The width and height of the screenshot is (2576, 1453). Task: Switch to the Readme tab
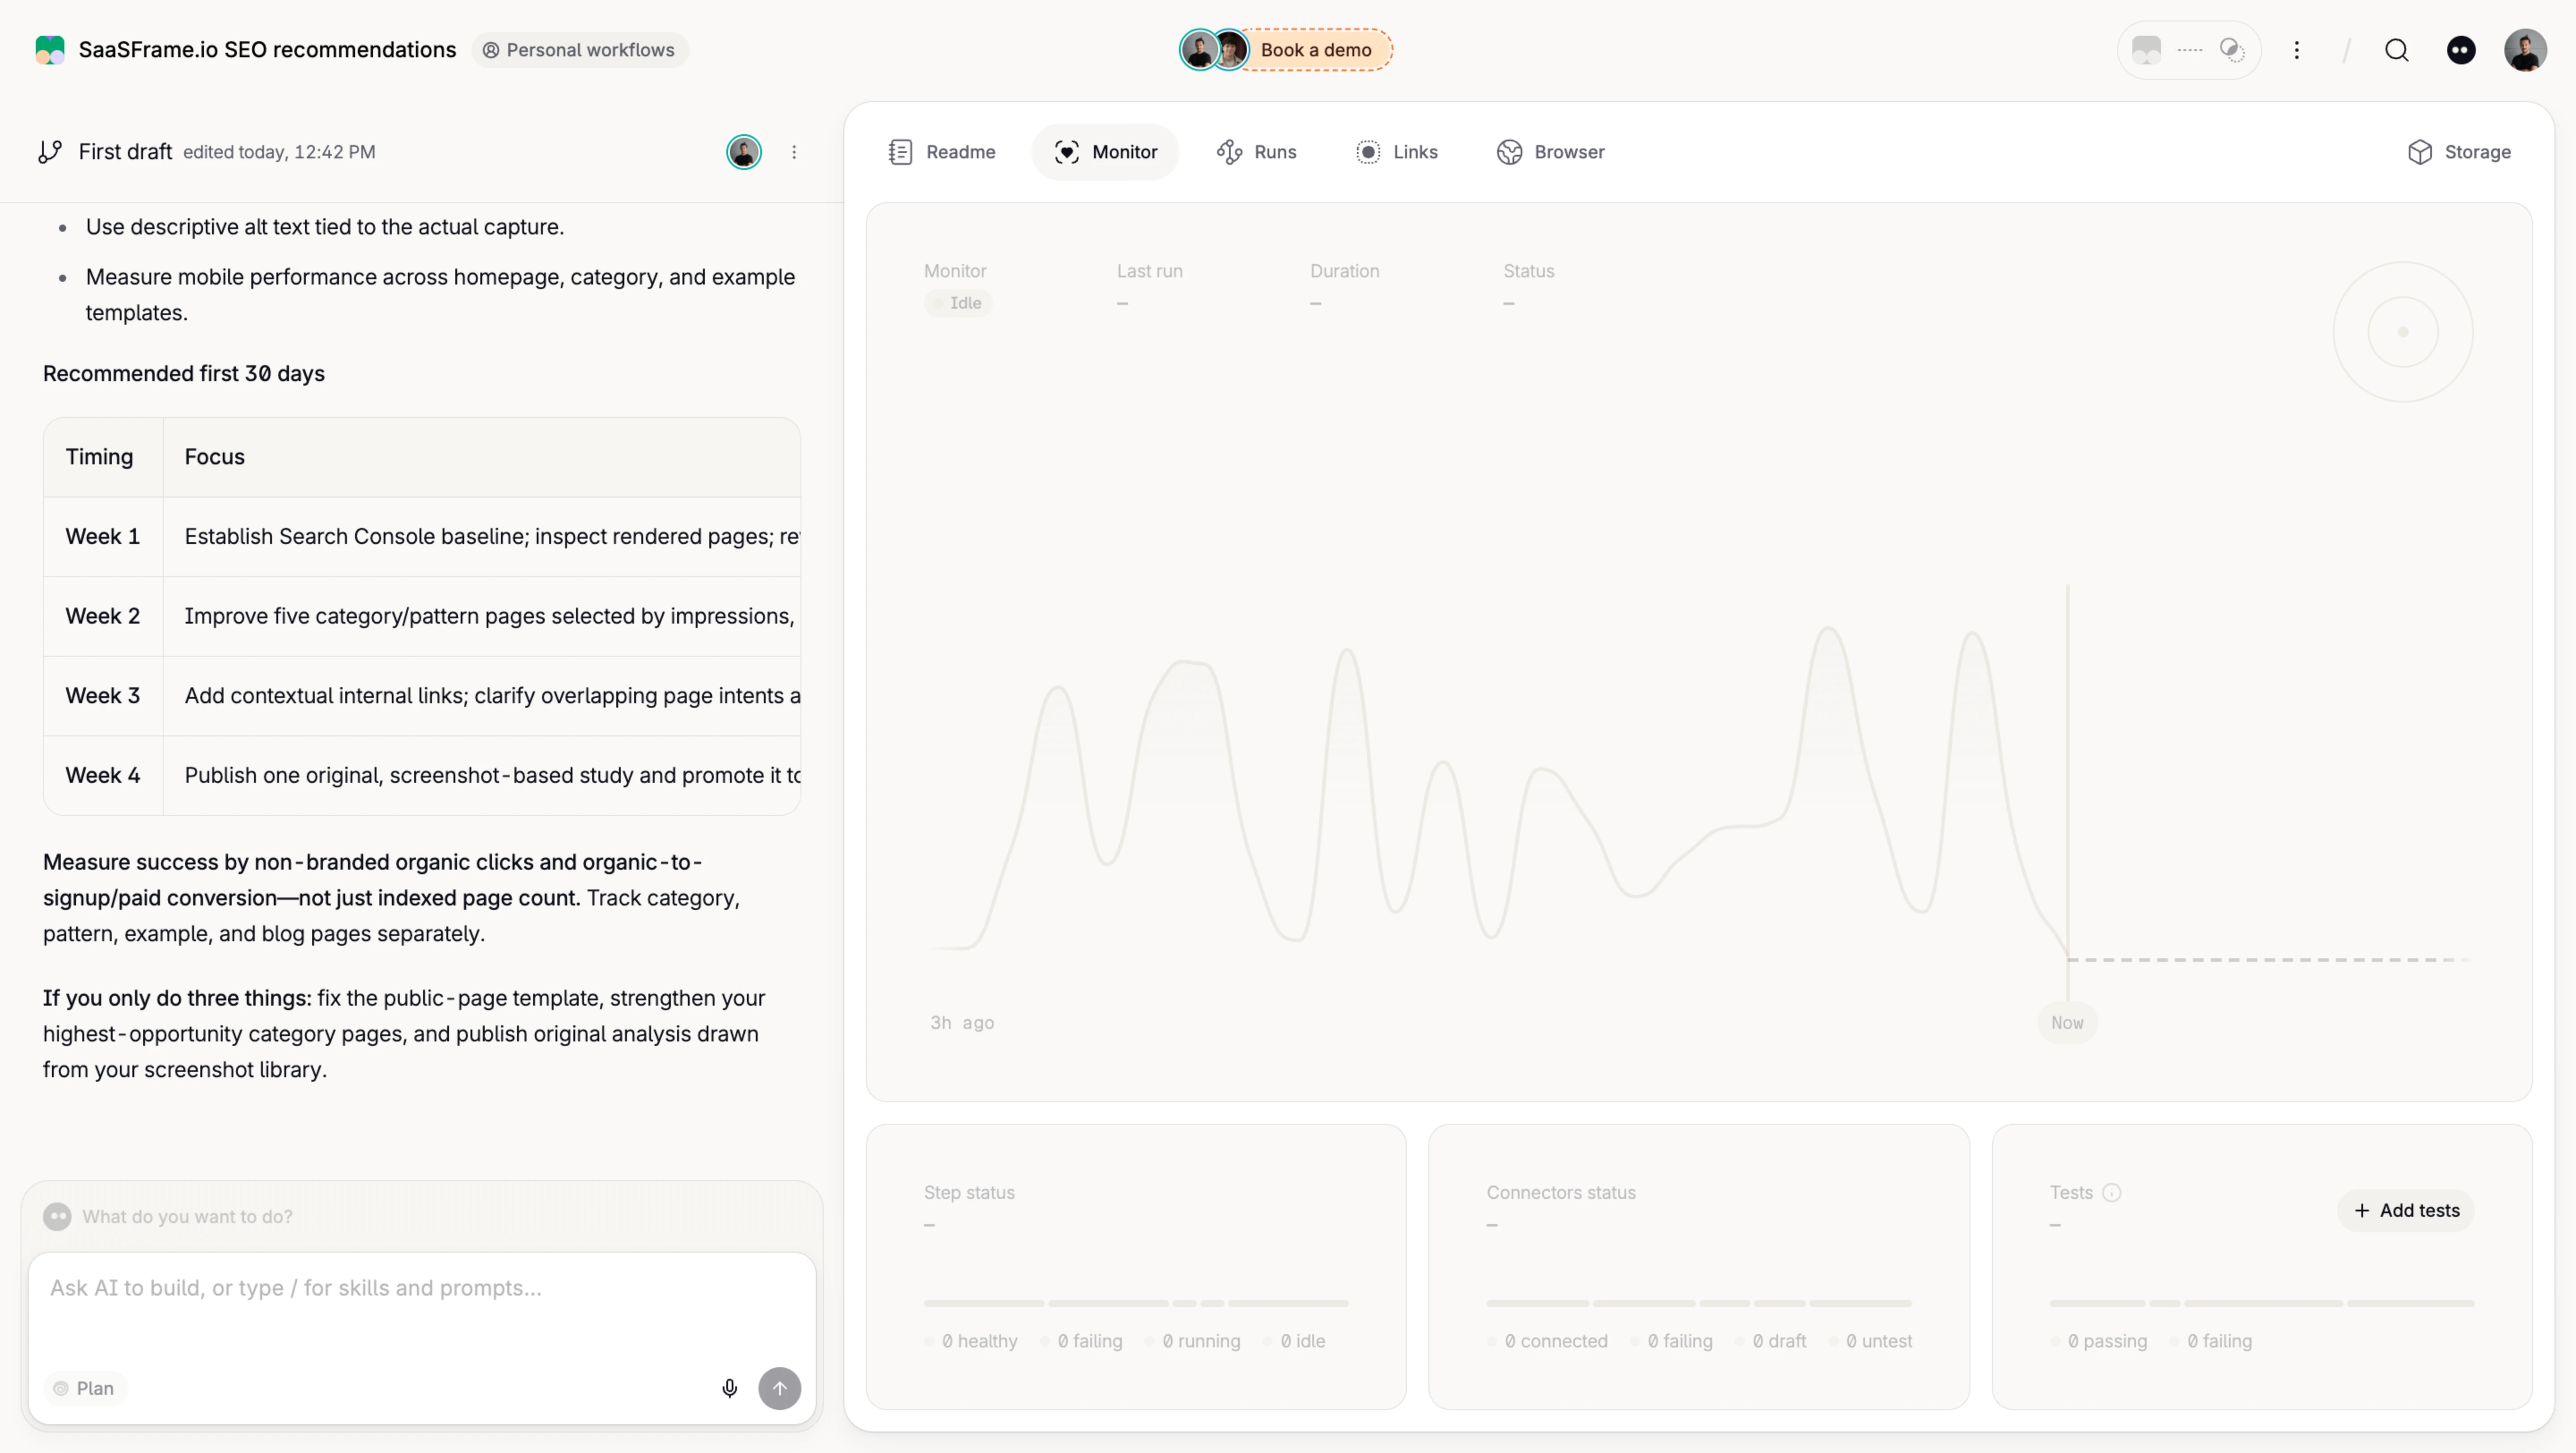pos(942,152)
